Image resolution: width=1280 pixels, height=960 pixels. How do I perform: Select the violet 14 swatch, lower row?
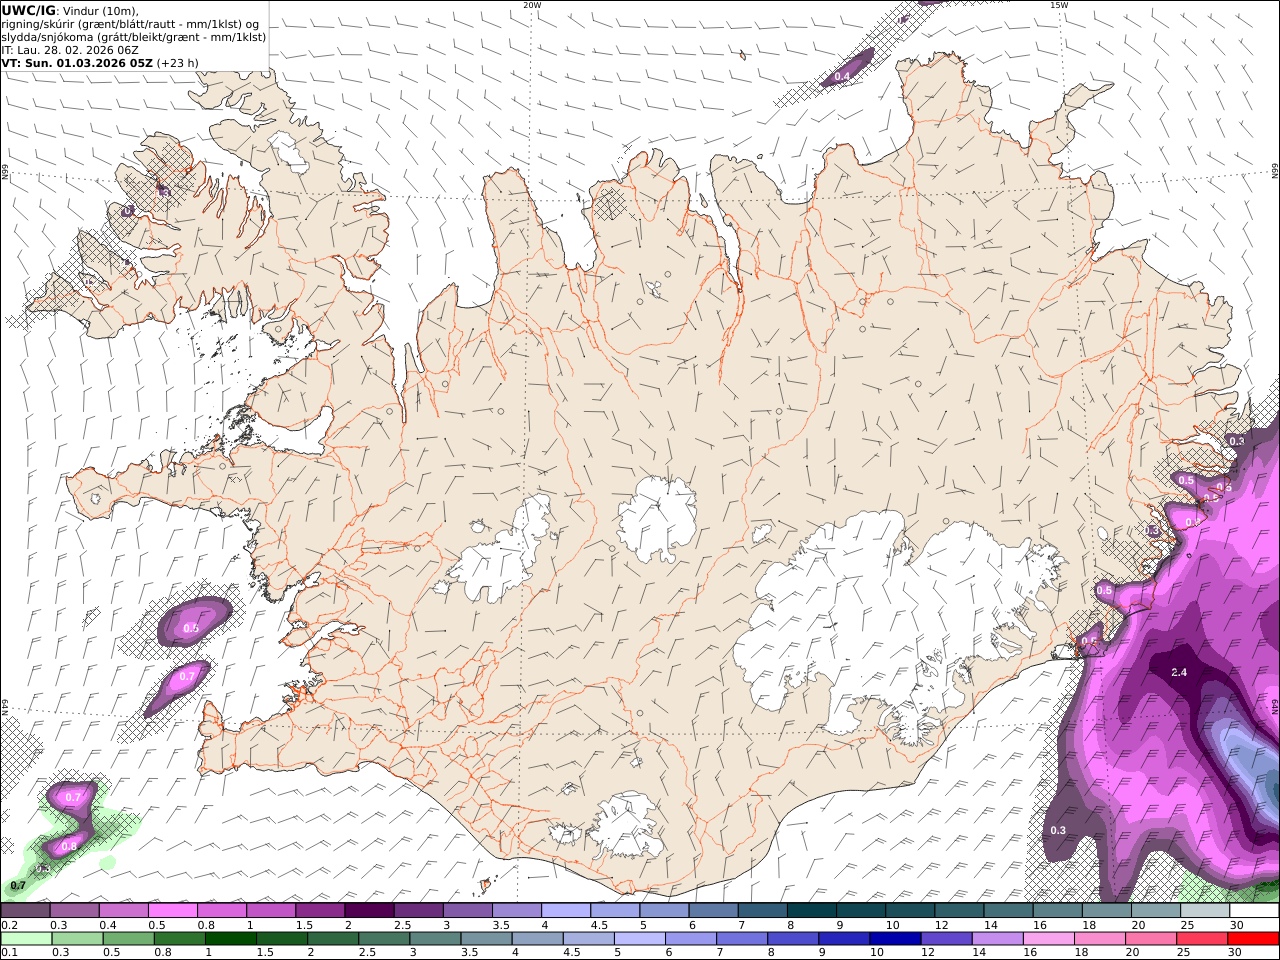pos(998,938)
